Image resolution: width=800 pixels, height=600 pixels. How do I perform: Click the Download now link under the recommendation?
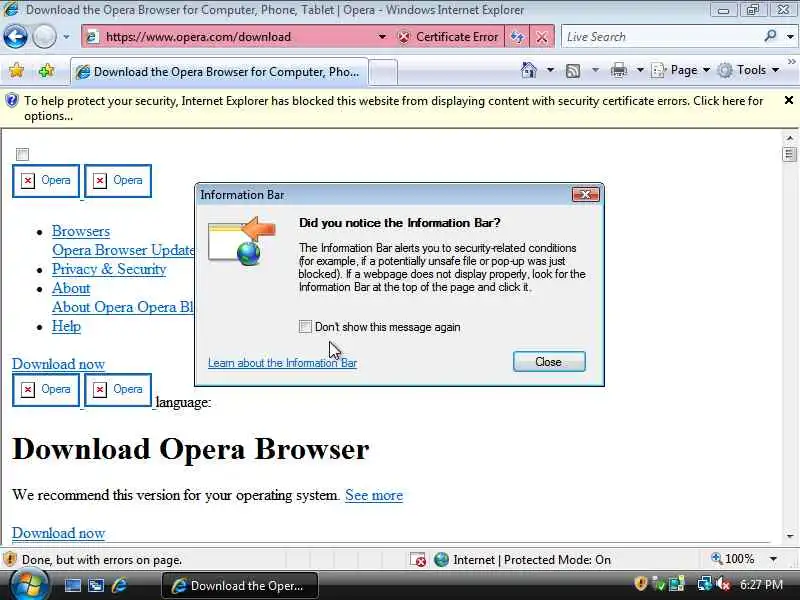[59, 533]
